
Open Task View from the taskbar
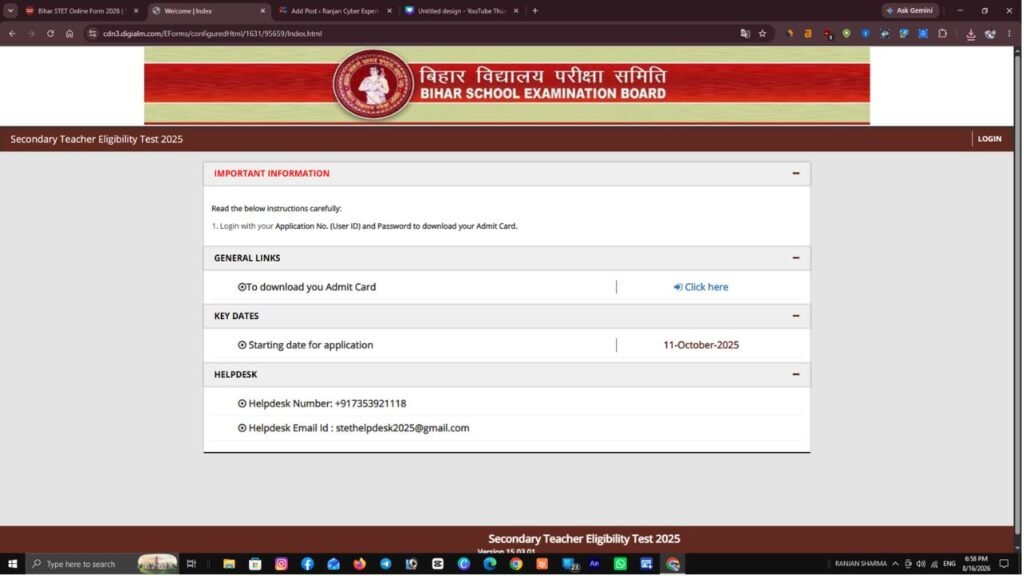click(191, 564)
